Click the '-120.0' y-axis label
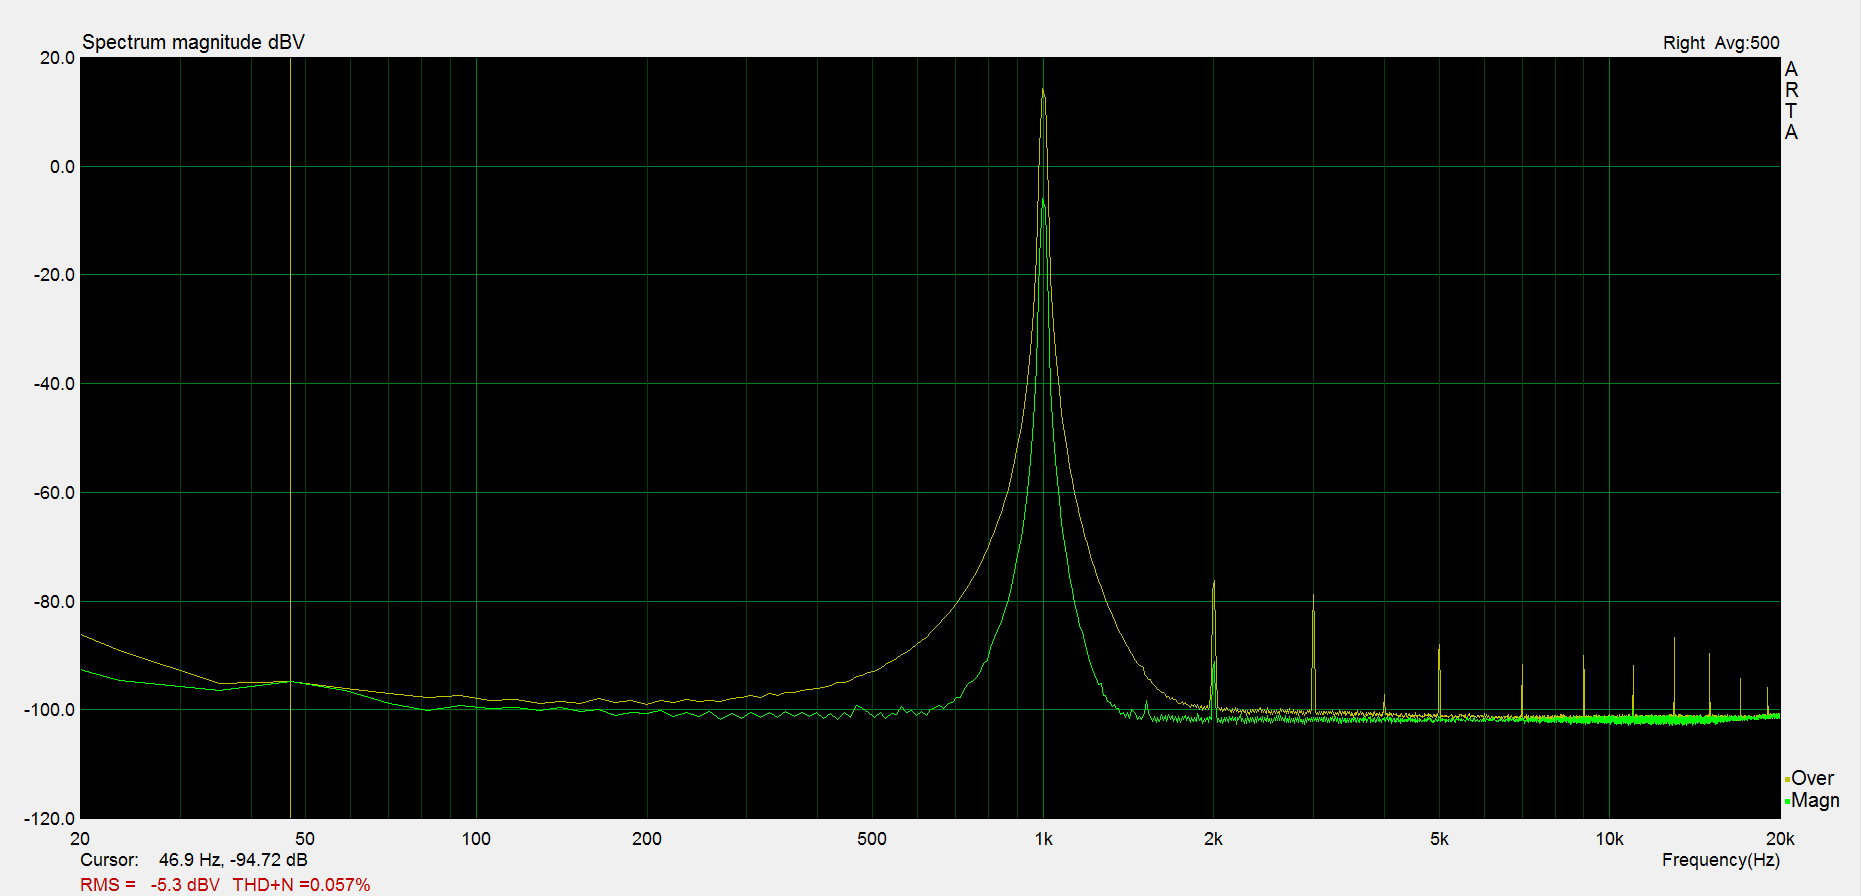Viewport: 1861px width, 896px height. pyautogui.click(x=49, y=819)
